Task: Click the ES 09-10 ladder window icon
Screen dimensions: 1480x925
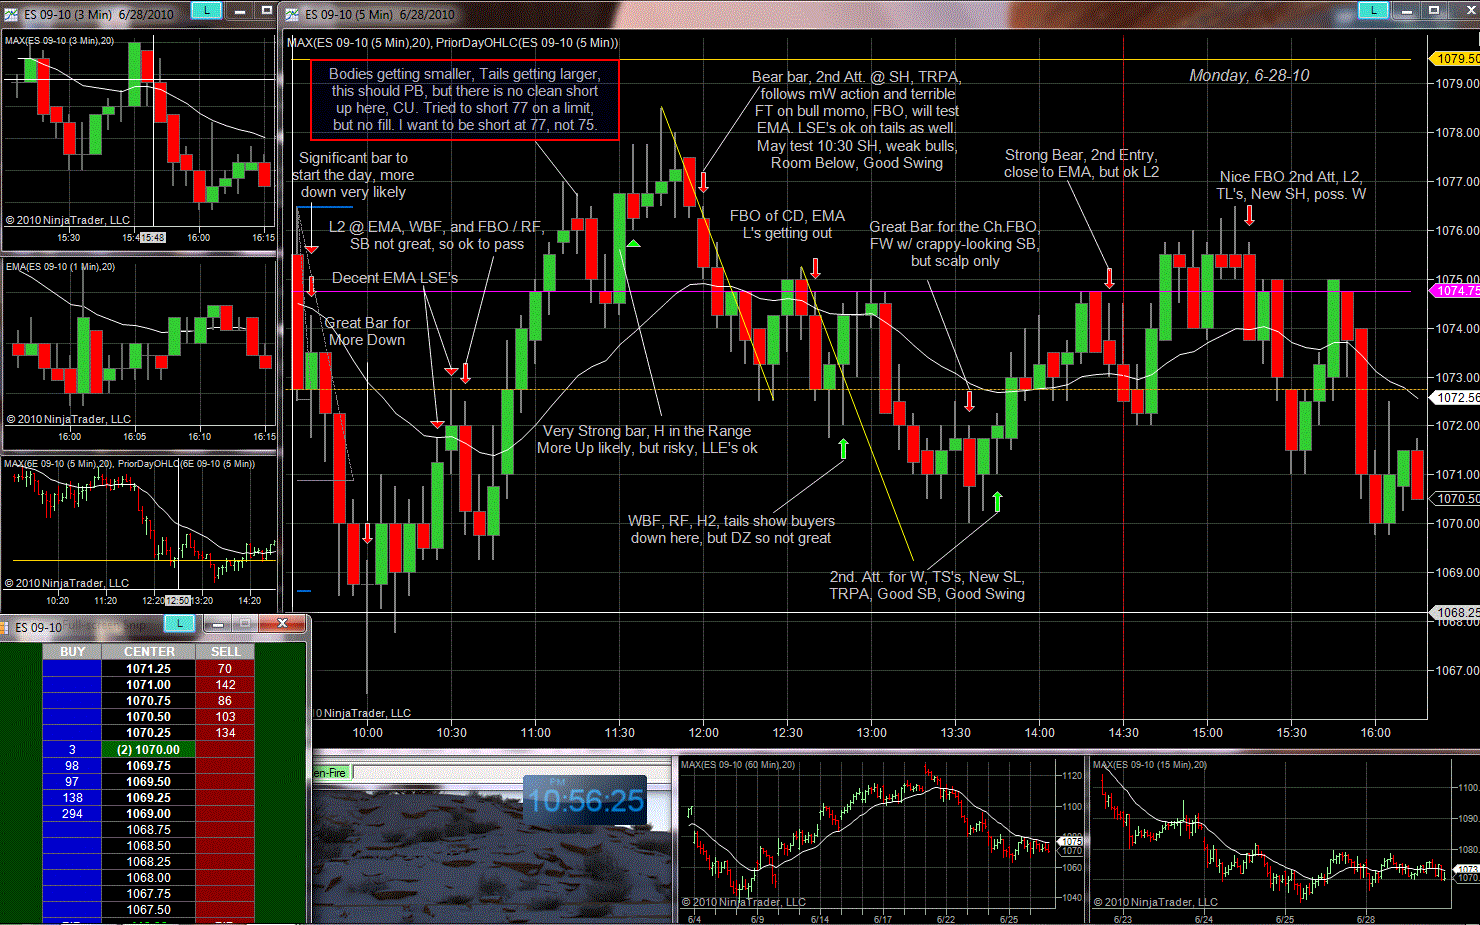Action: (6, 627)
